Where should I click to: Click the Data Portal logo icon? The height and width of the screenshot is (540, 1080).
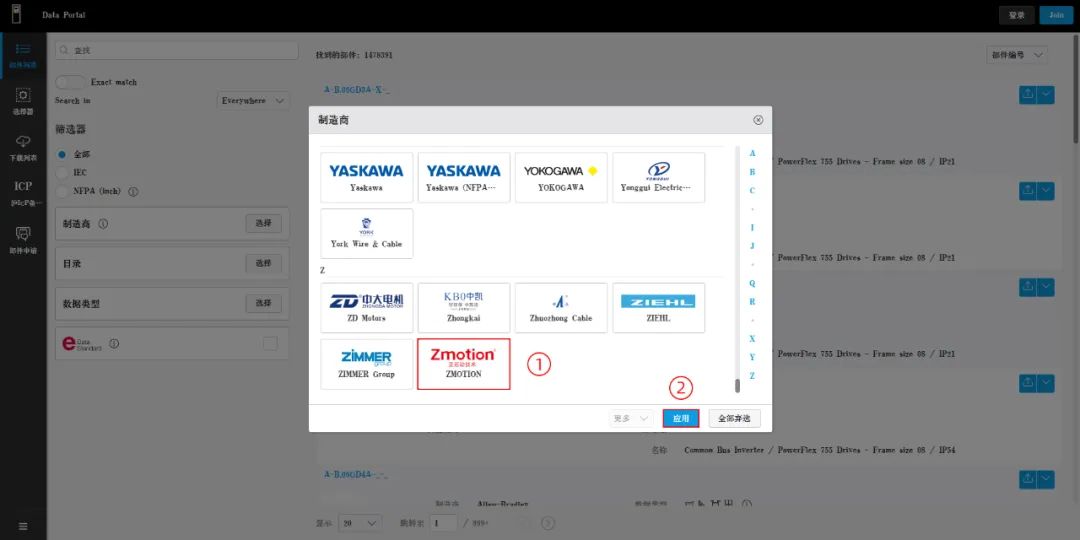[16, 14]
